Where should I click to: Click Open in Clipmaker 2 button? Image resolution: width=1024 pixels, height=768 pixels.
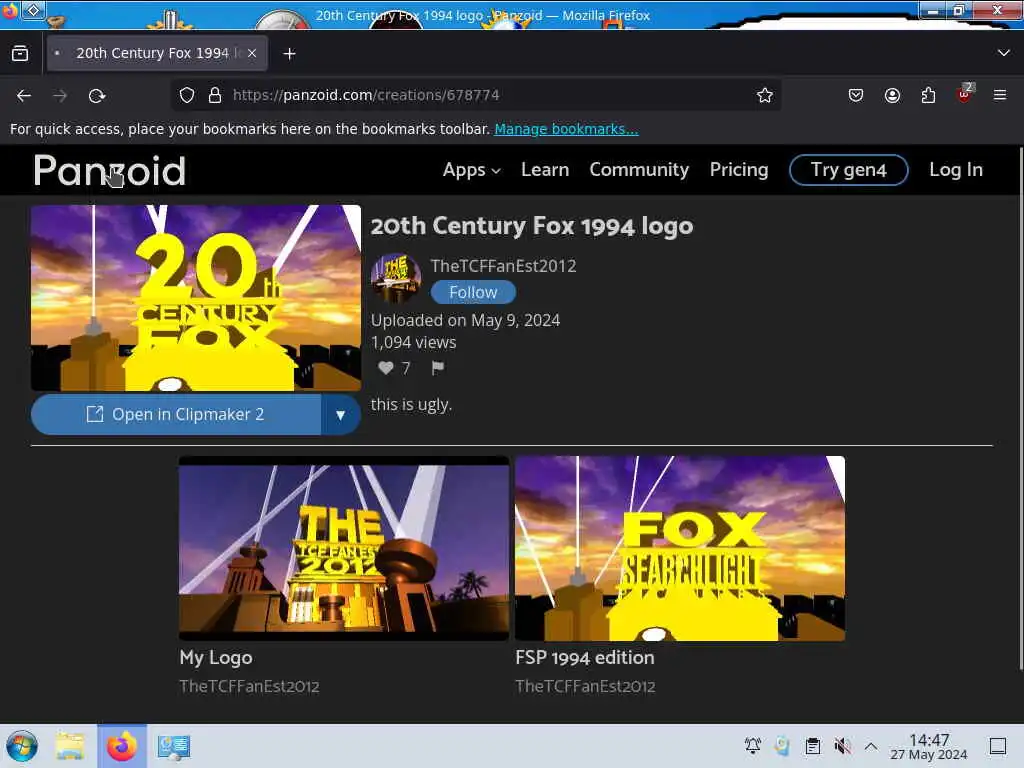176,415
